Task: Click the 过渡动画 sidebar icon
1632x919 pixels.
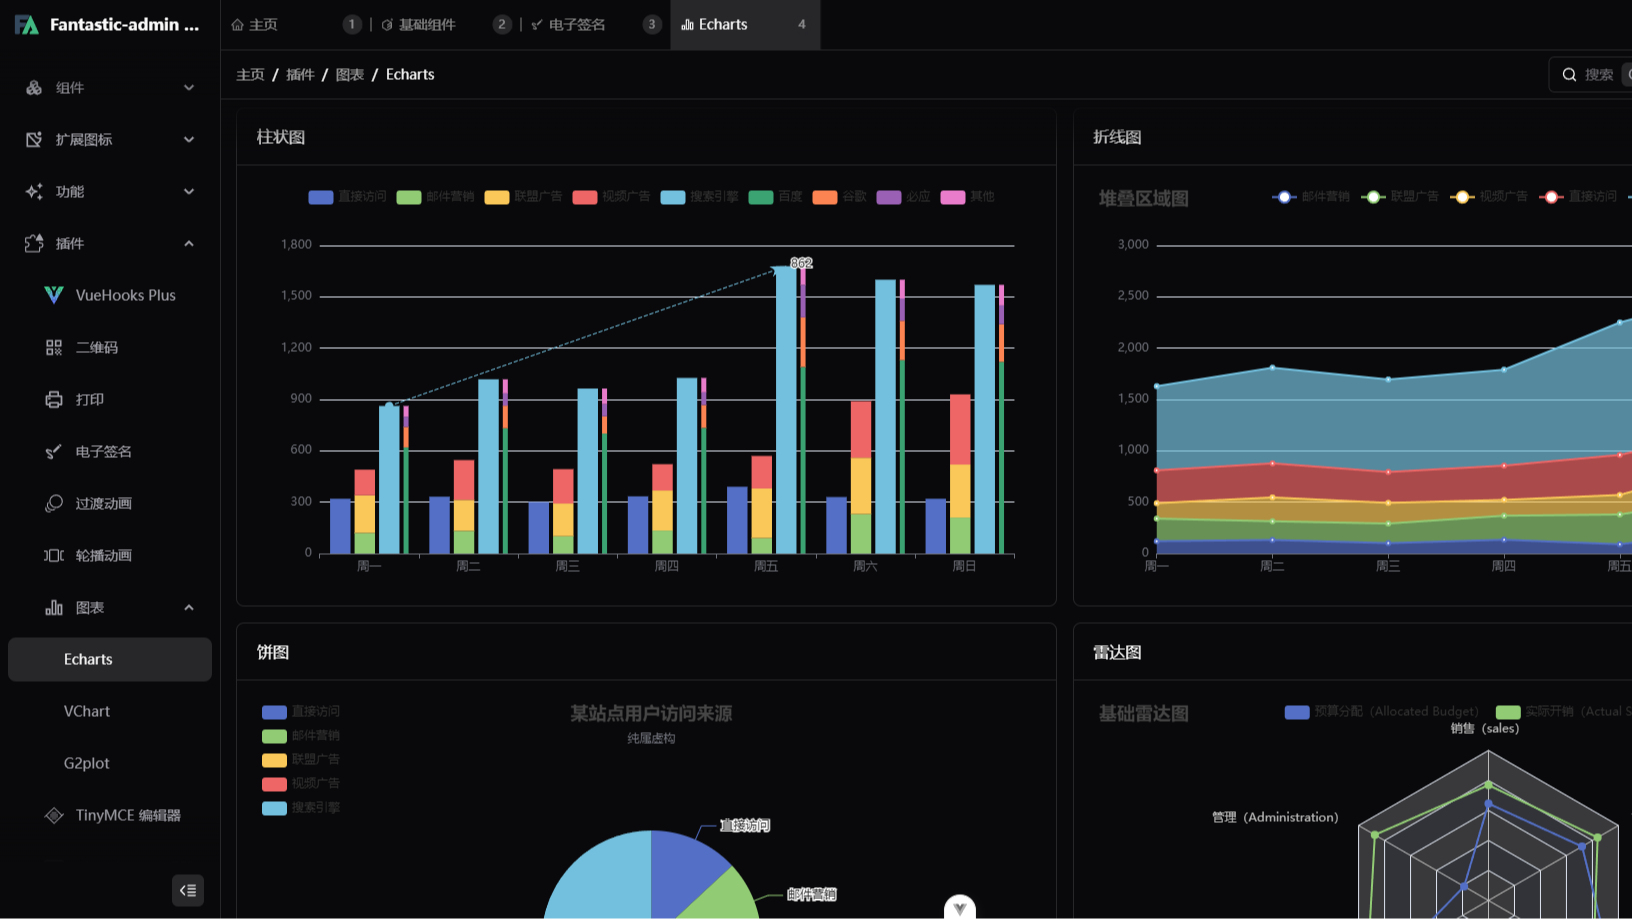Action: click(x=54, y=503)
